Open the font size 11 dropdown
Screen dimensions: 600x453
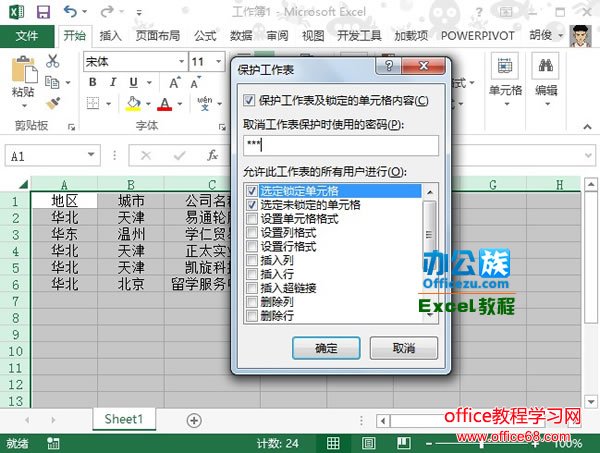(x=218, y=61)
